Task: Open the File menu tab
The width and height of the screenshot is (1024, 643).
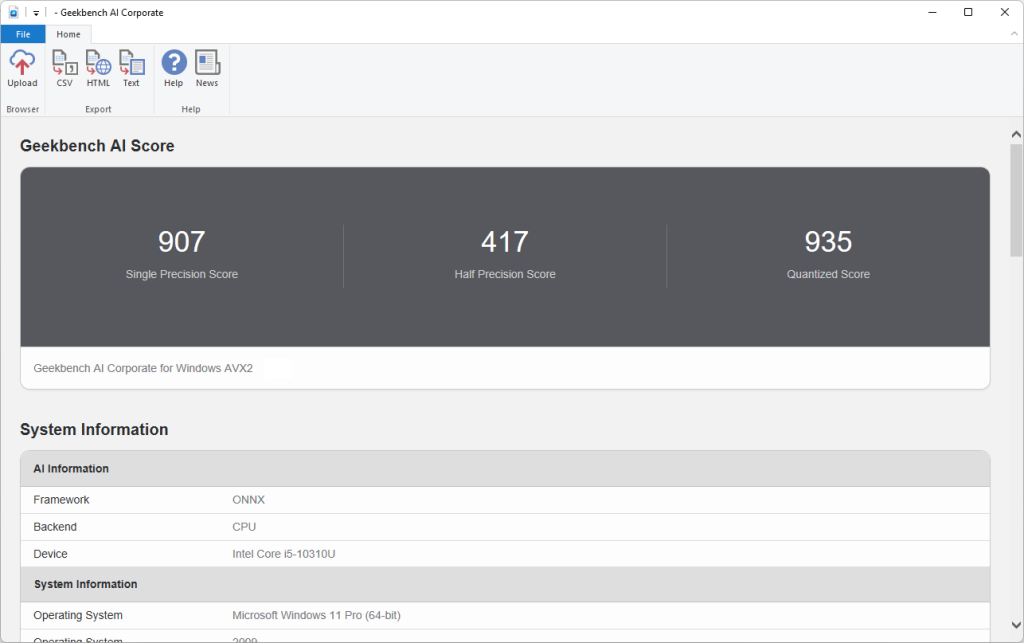Action: click(x=22, y=33)
